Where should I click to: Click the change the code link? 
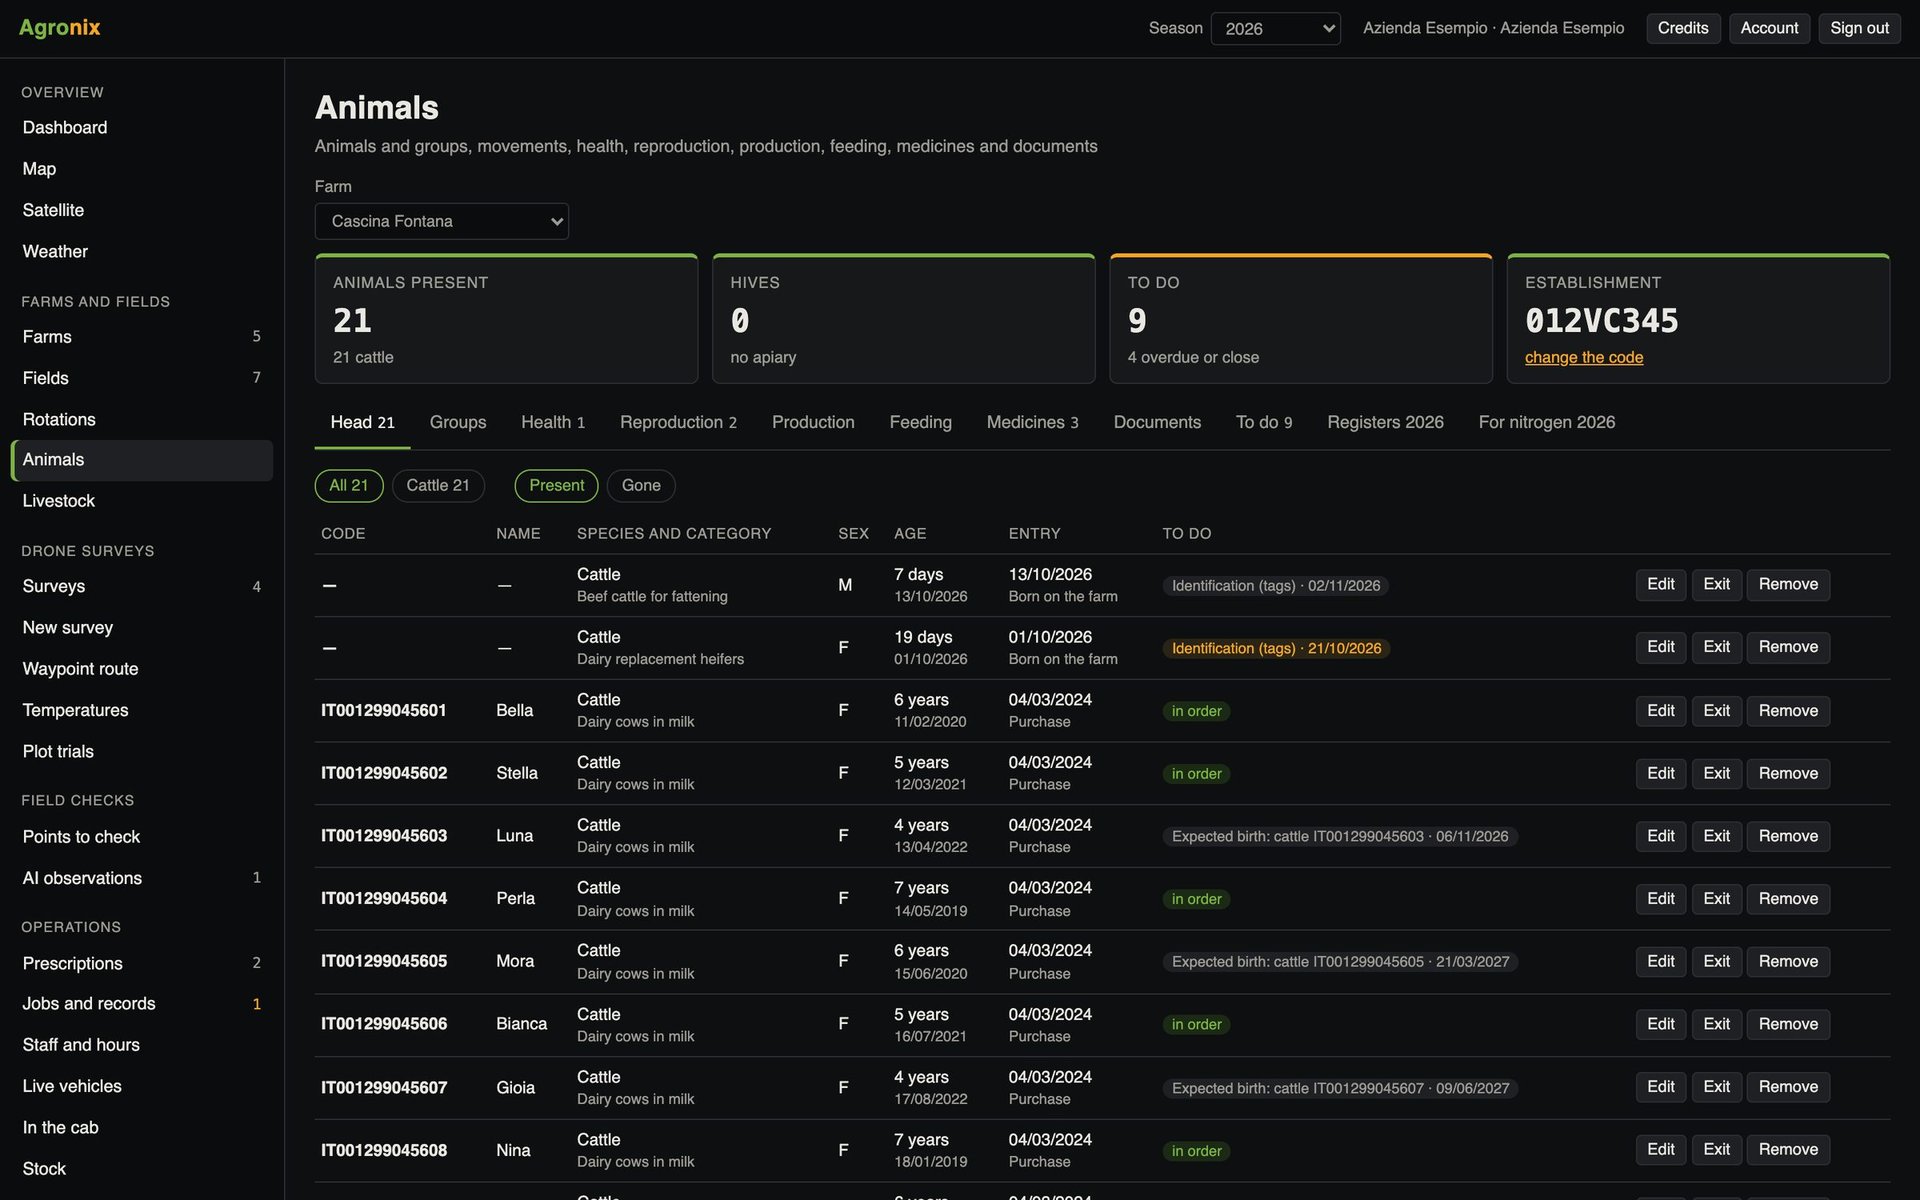click(x=1584, y=357)
